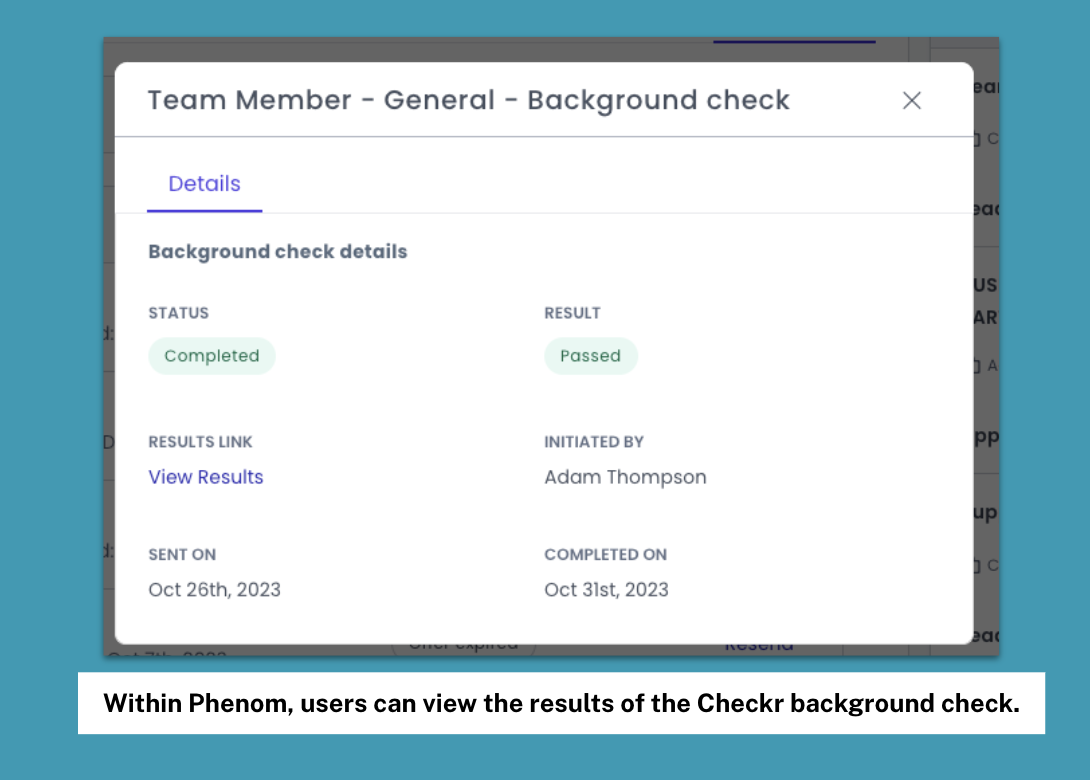Click the Completed status badge
The width and height of the screenshot is (1090, 780).
coord(212,356)
